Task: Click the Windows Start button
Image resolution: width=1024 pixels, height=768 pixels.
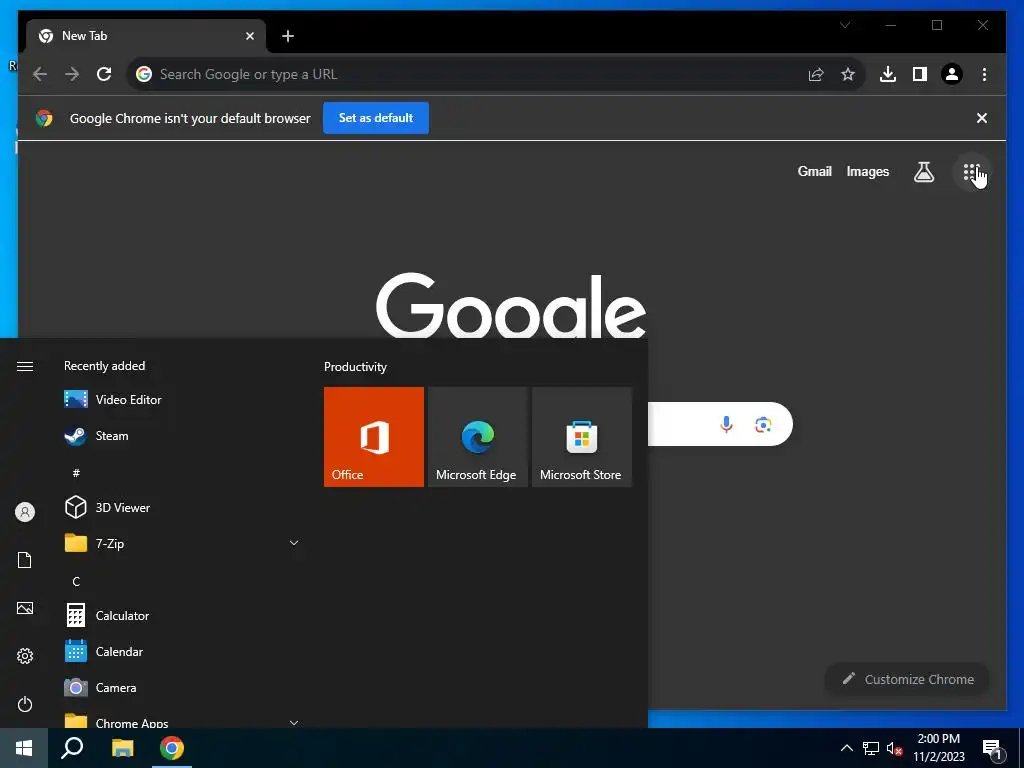Action: pyautogui.click(x=24, y=748)
